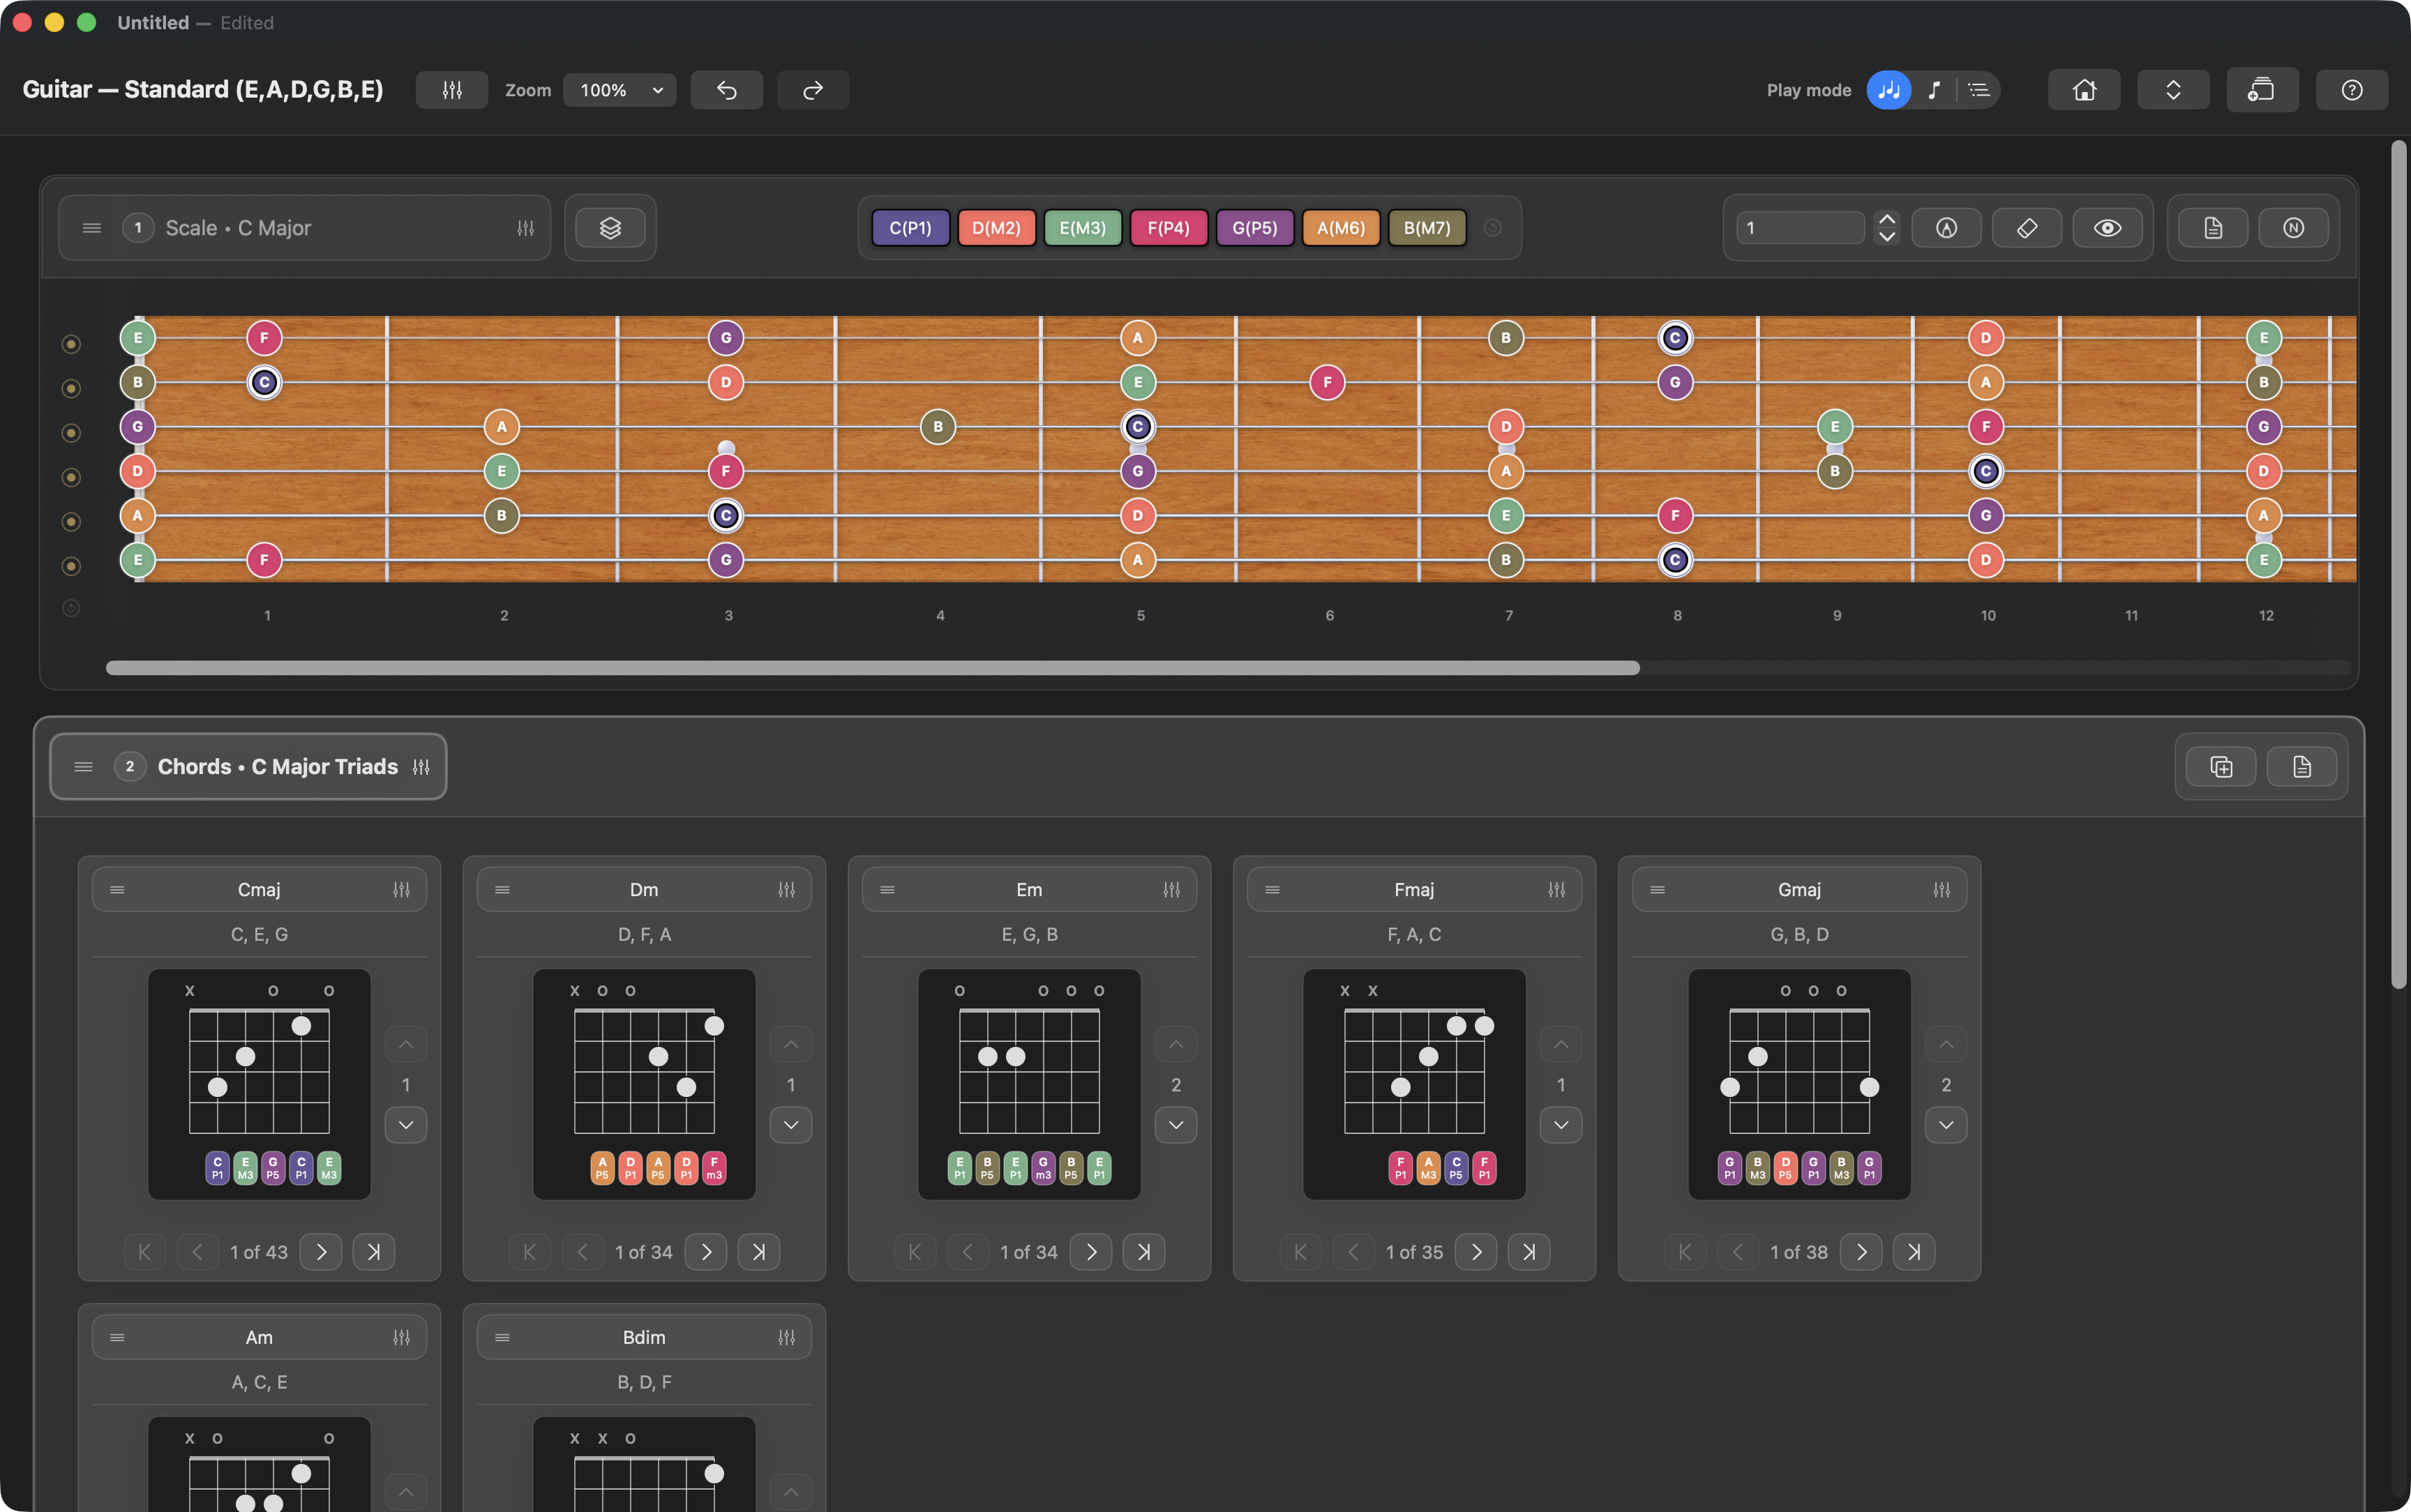Redo the last action
The width and height of the screenshot is (2411, 1512).
(x=813, y=90)
